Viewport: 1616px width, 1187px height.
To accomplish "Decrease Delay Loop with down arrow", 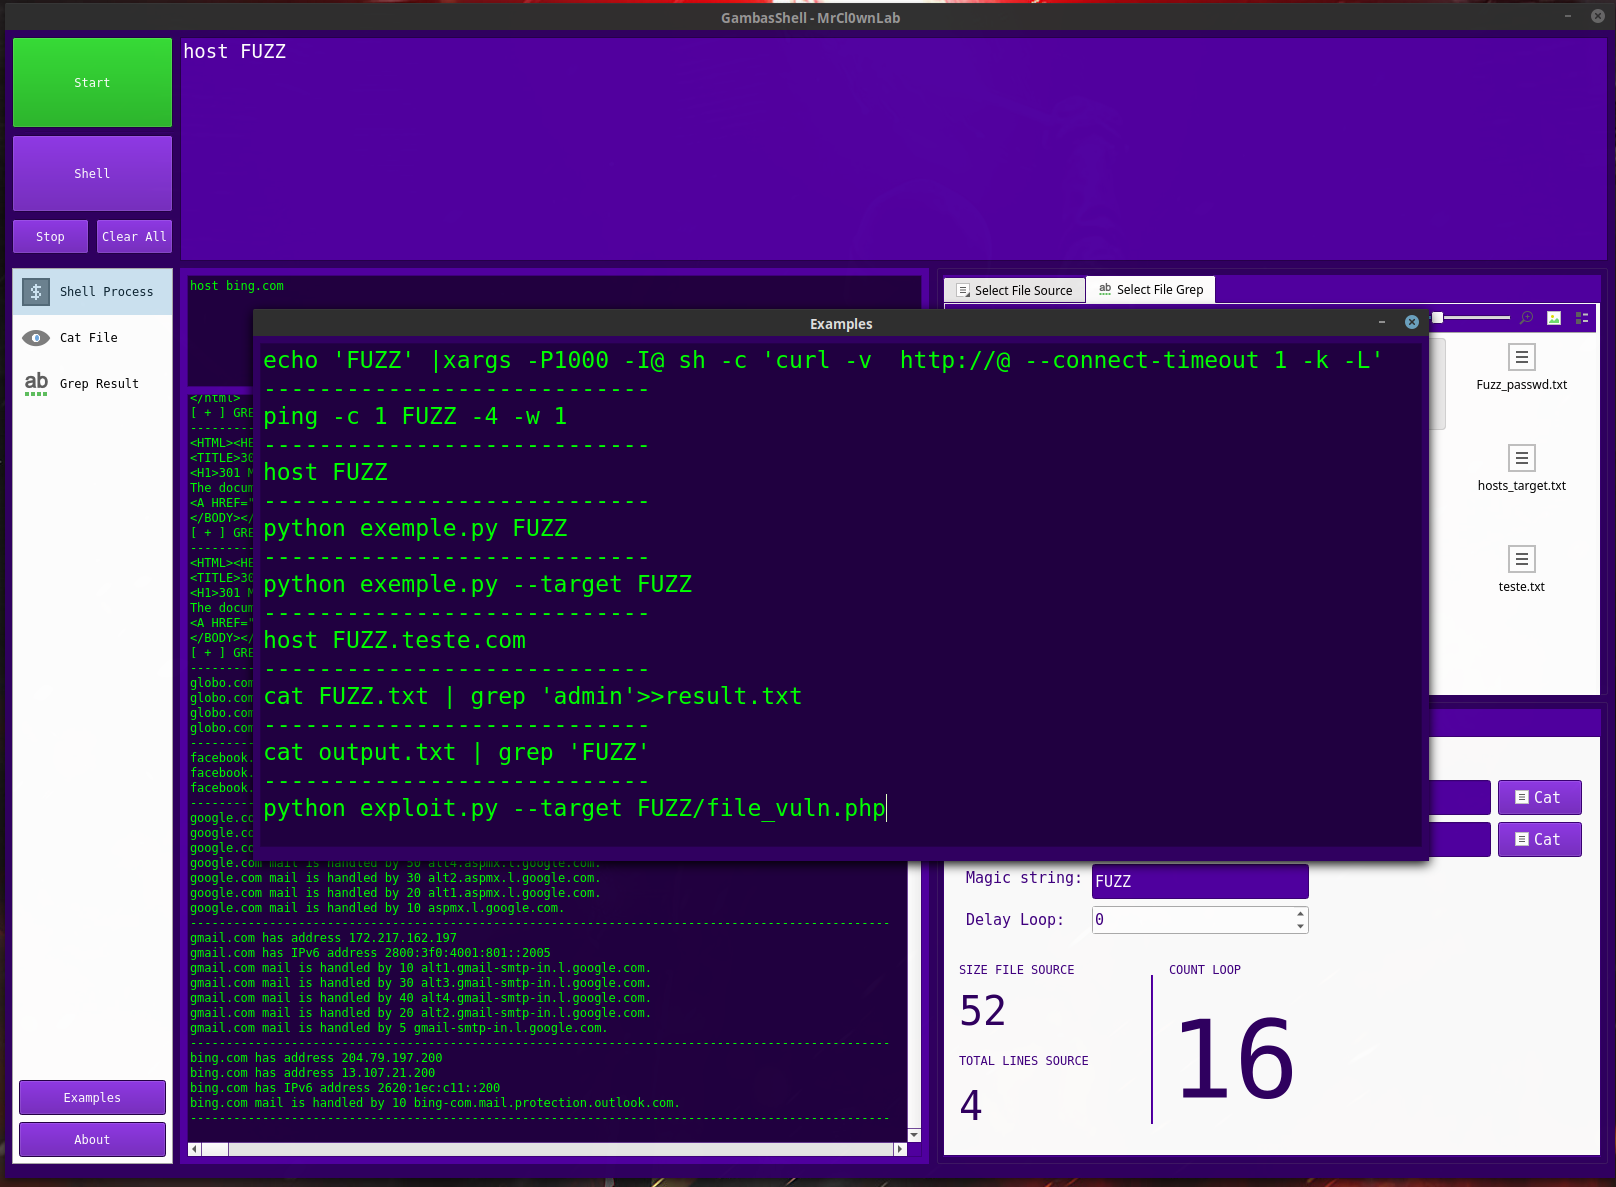I will (x=1300, y=927).
